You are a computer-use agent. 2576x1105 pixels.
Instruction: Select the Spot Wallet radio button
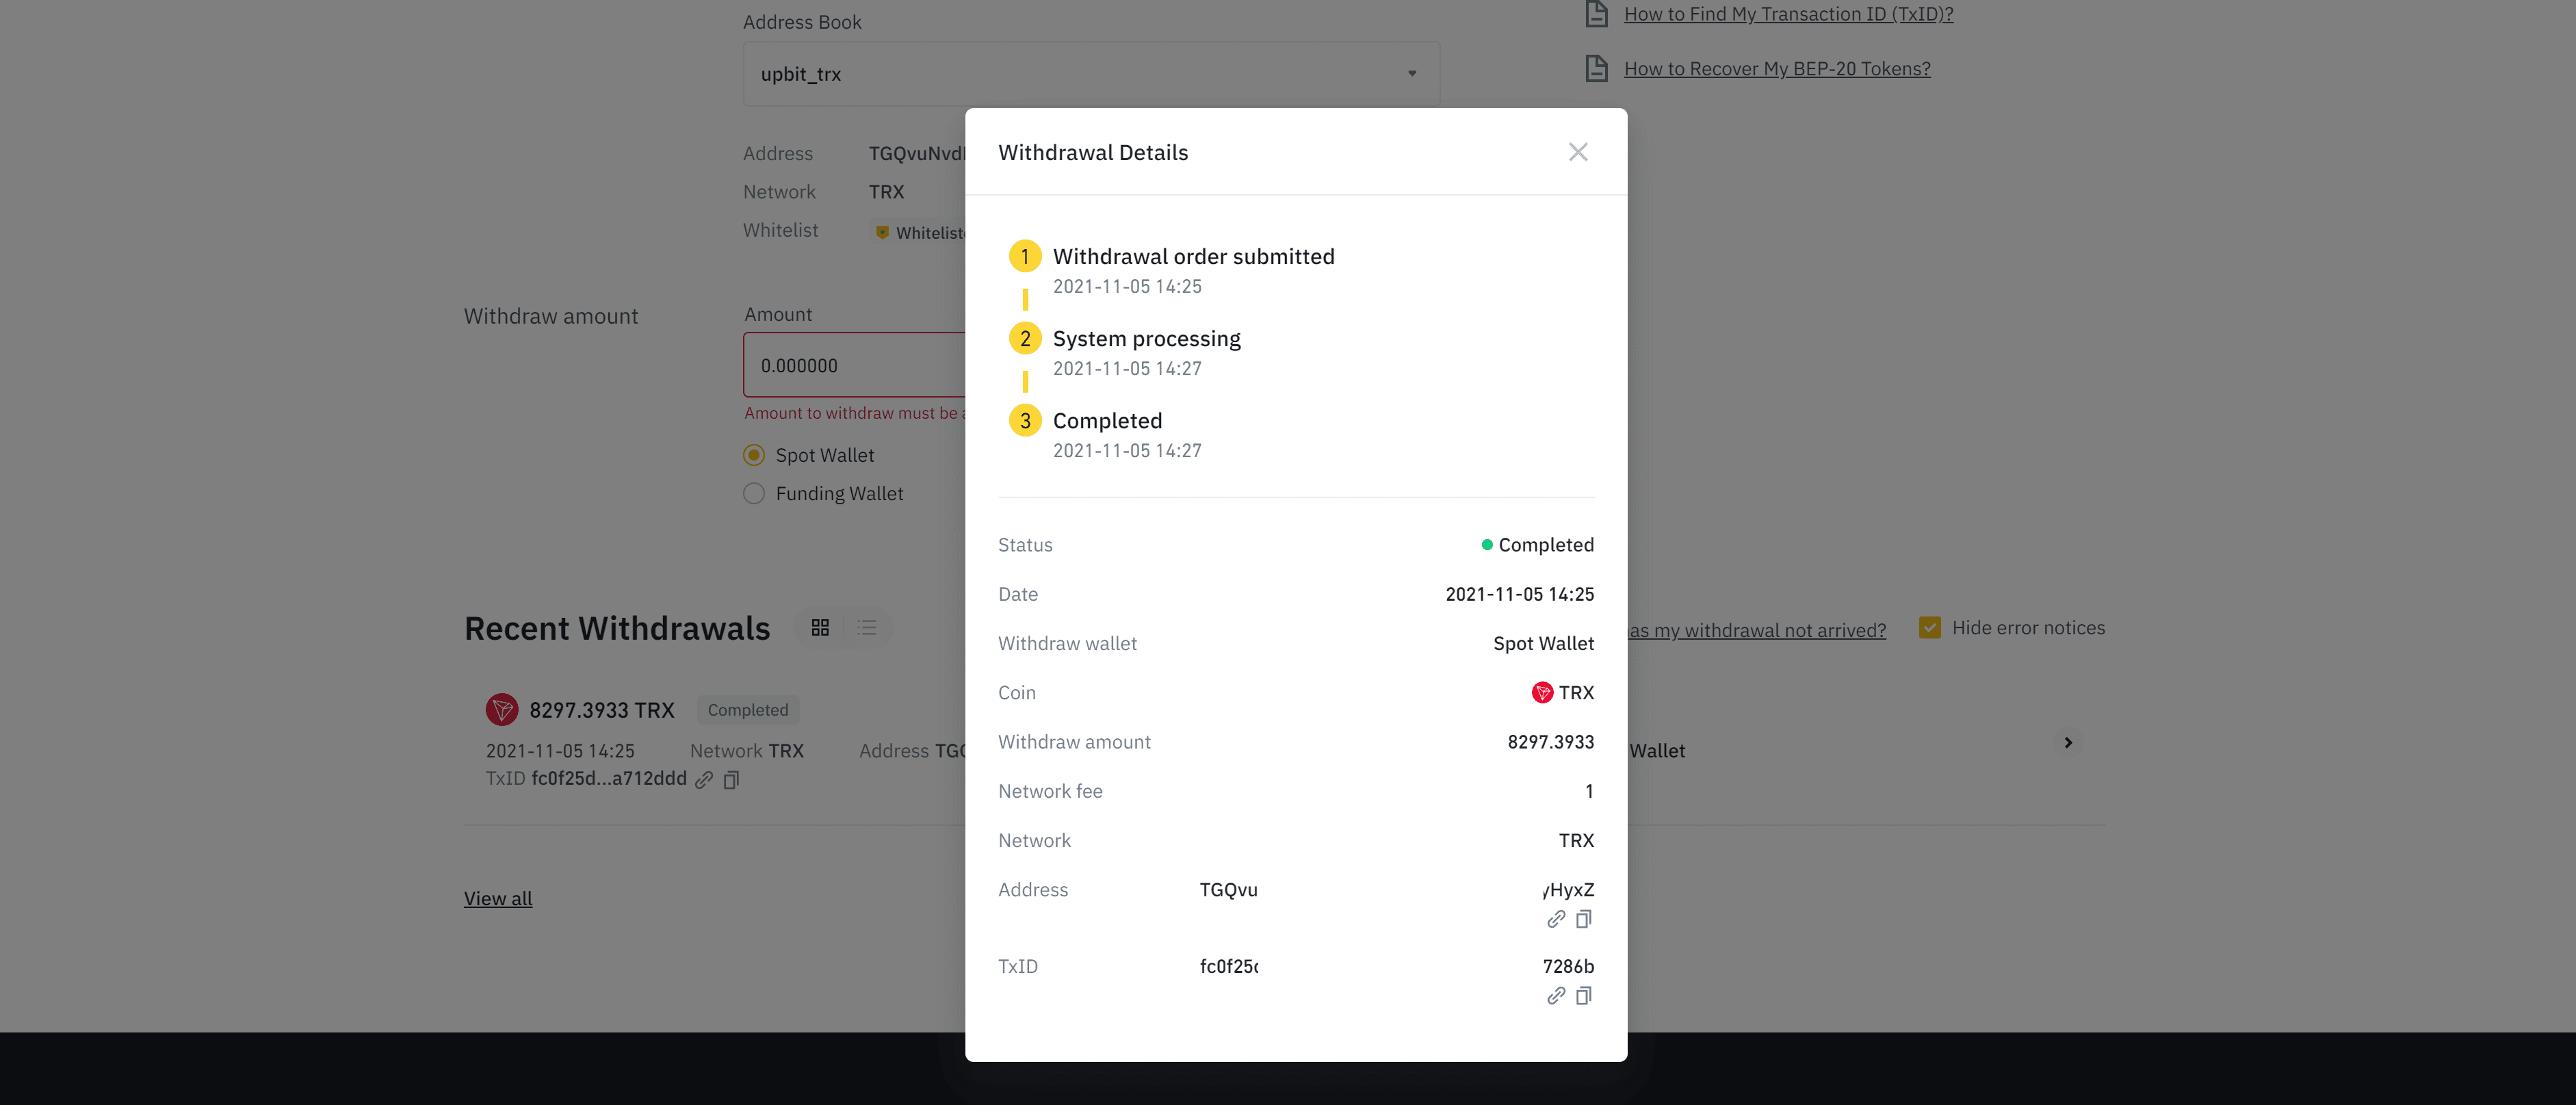point(754,455)
